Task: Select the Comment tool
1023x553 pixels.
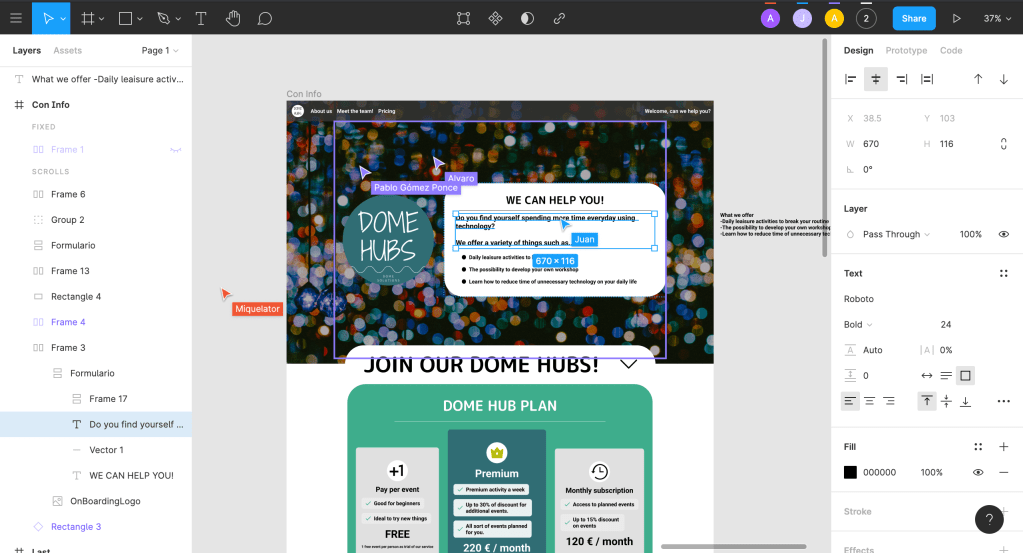Action: 265,18
